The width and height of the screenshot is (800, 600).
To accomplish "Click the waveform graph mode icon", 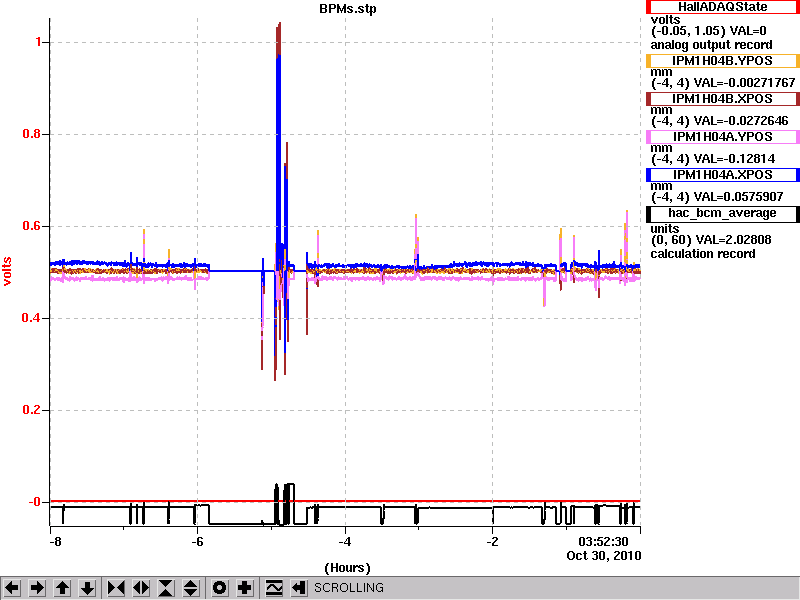I will tap(274, 588).
